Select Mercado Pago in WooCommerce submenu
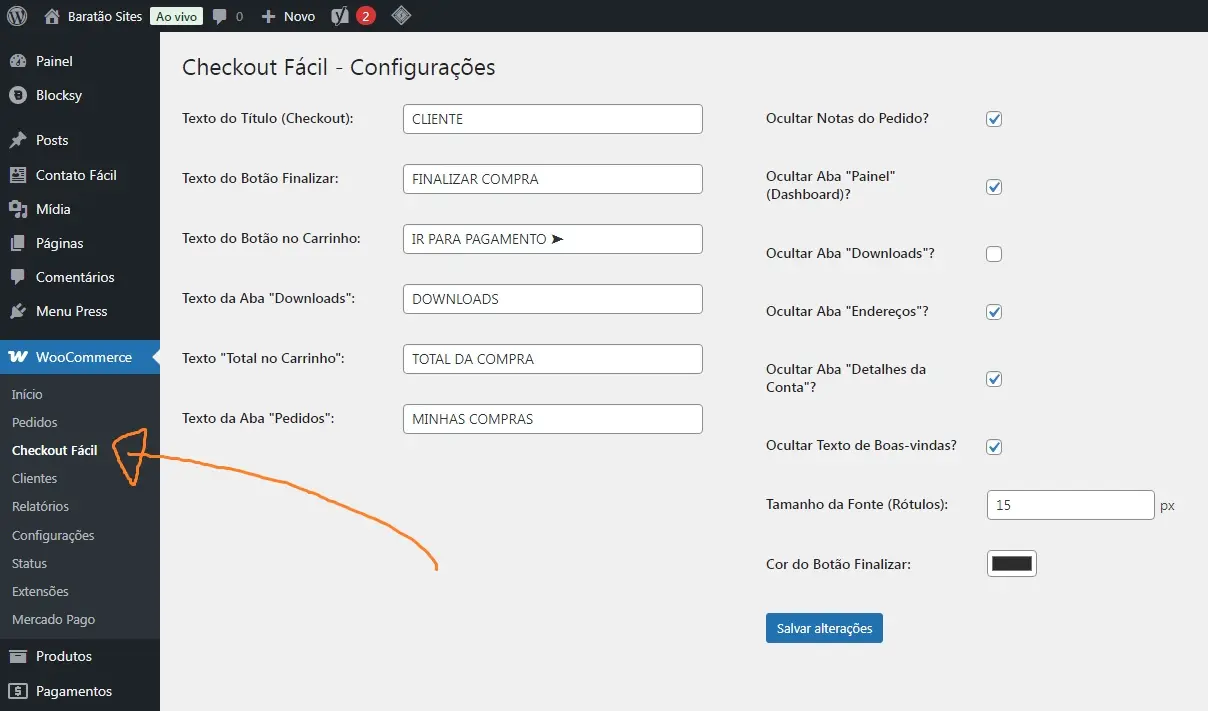Viewport: 1208px width, 711px height. (53, 619)
